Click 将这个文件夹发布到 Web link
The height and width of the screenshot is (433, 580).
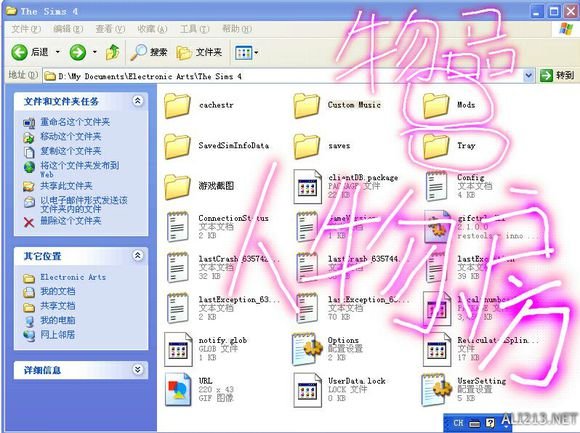80,169
